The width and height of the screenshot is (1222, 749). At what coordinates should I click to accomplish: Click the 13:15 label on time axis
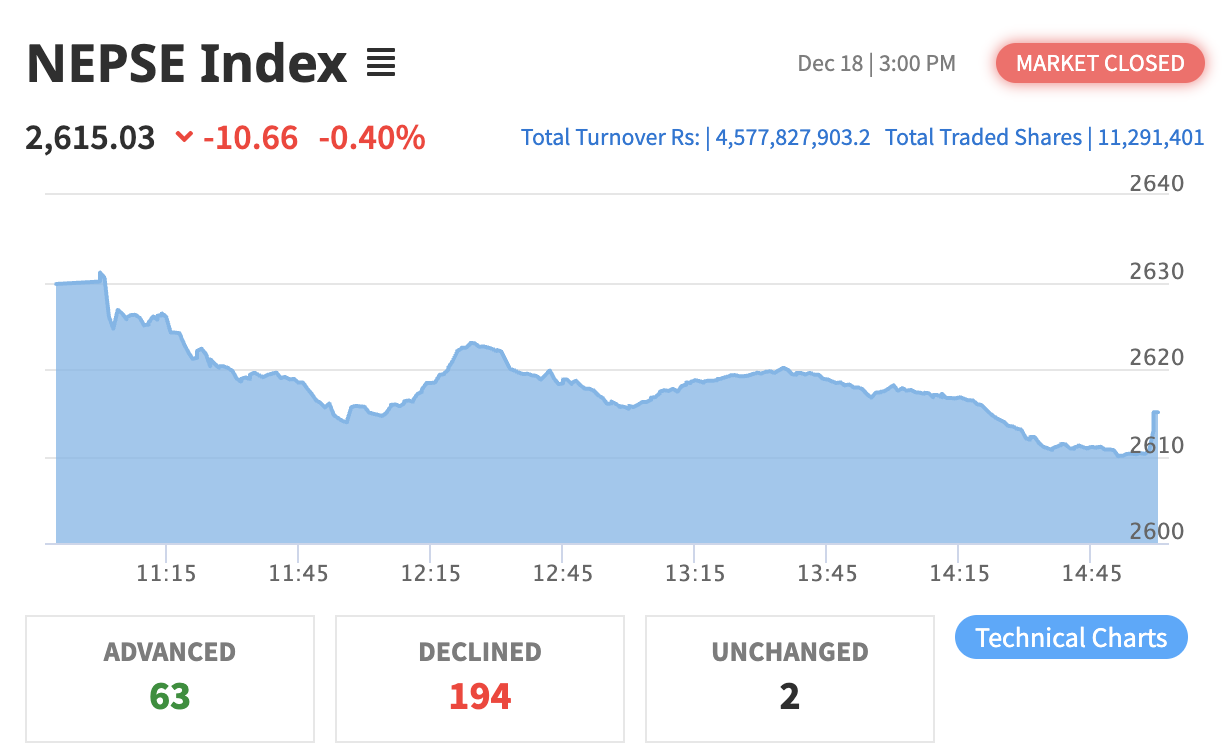coord(695,574)
